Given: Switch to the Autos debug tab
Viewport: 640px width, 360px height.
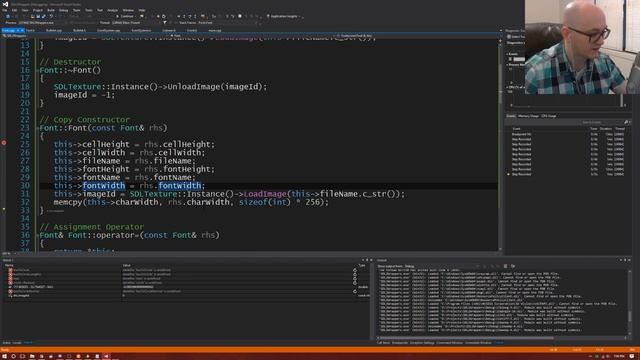Looking at the screenshot, I should 6,343.
